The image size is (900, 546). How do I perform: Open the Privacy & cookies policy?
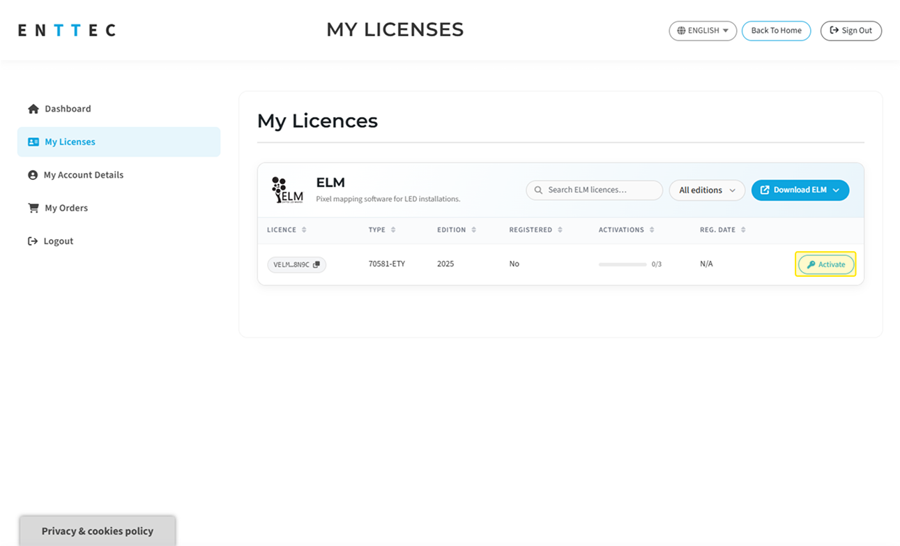point(98,530)
